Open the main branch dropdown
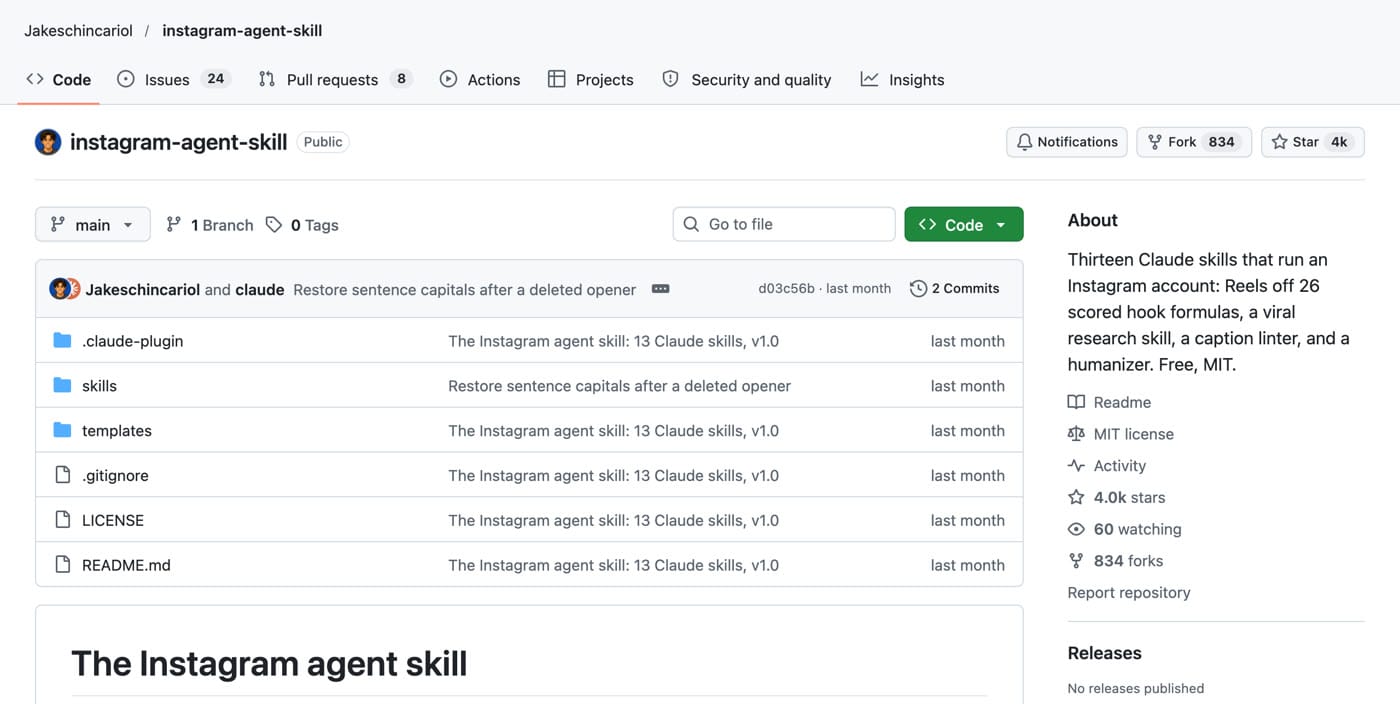Screen dimensions: 1400x704 [93, 225]
